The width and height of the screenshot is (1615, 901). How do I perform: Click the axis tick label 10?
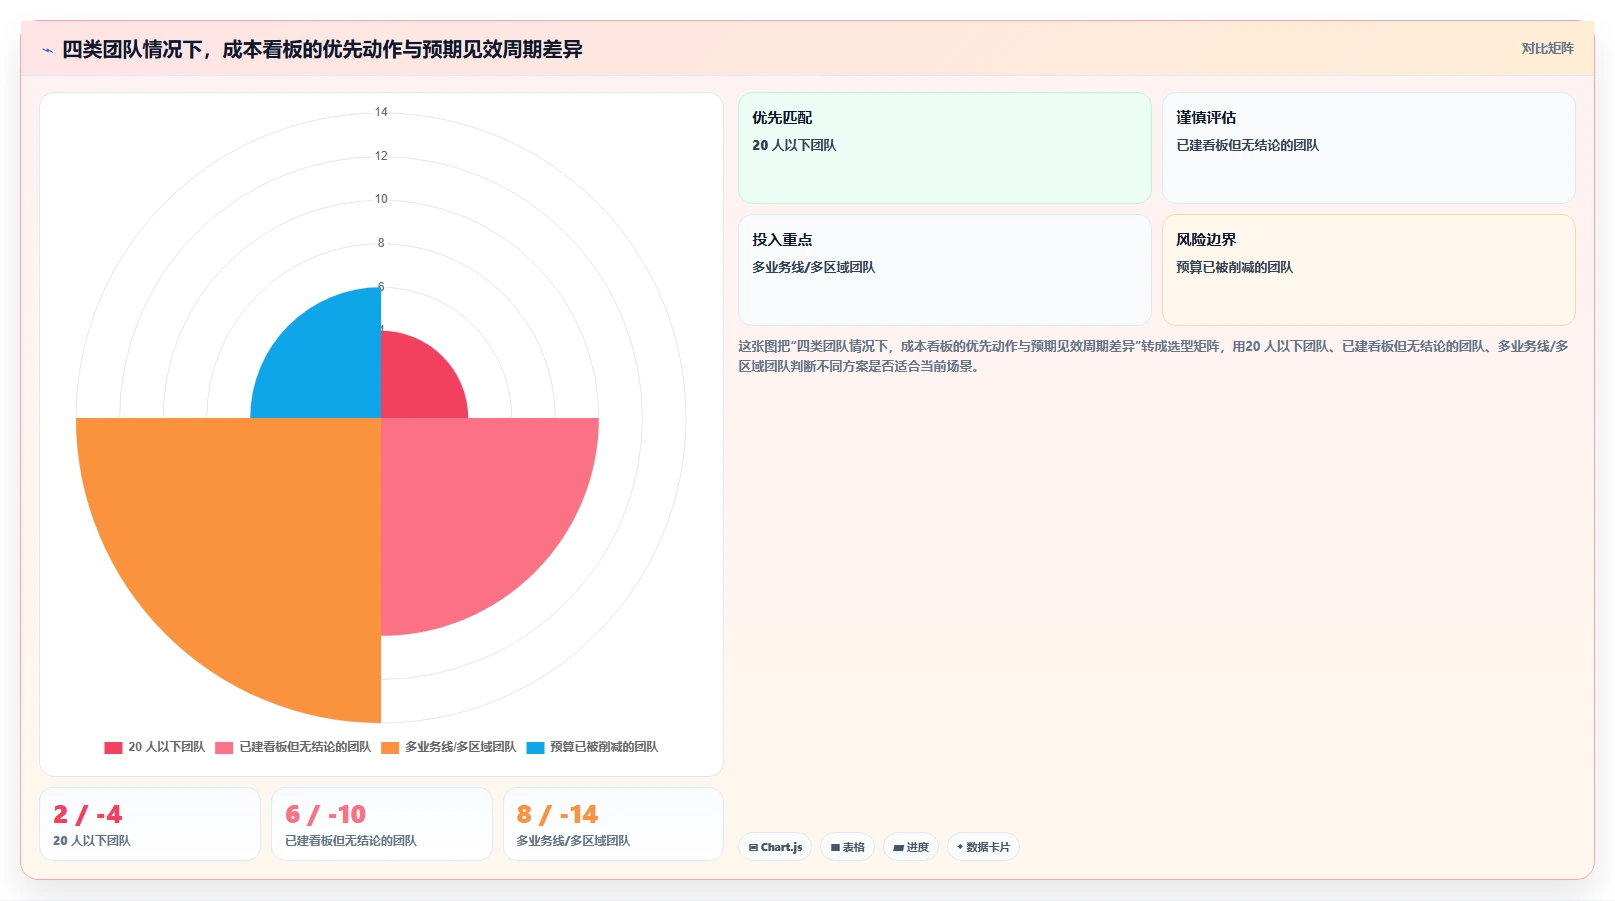click(x=381, y=199)
